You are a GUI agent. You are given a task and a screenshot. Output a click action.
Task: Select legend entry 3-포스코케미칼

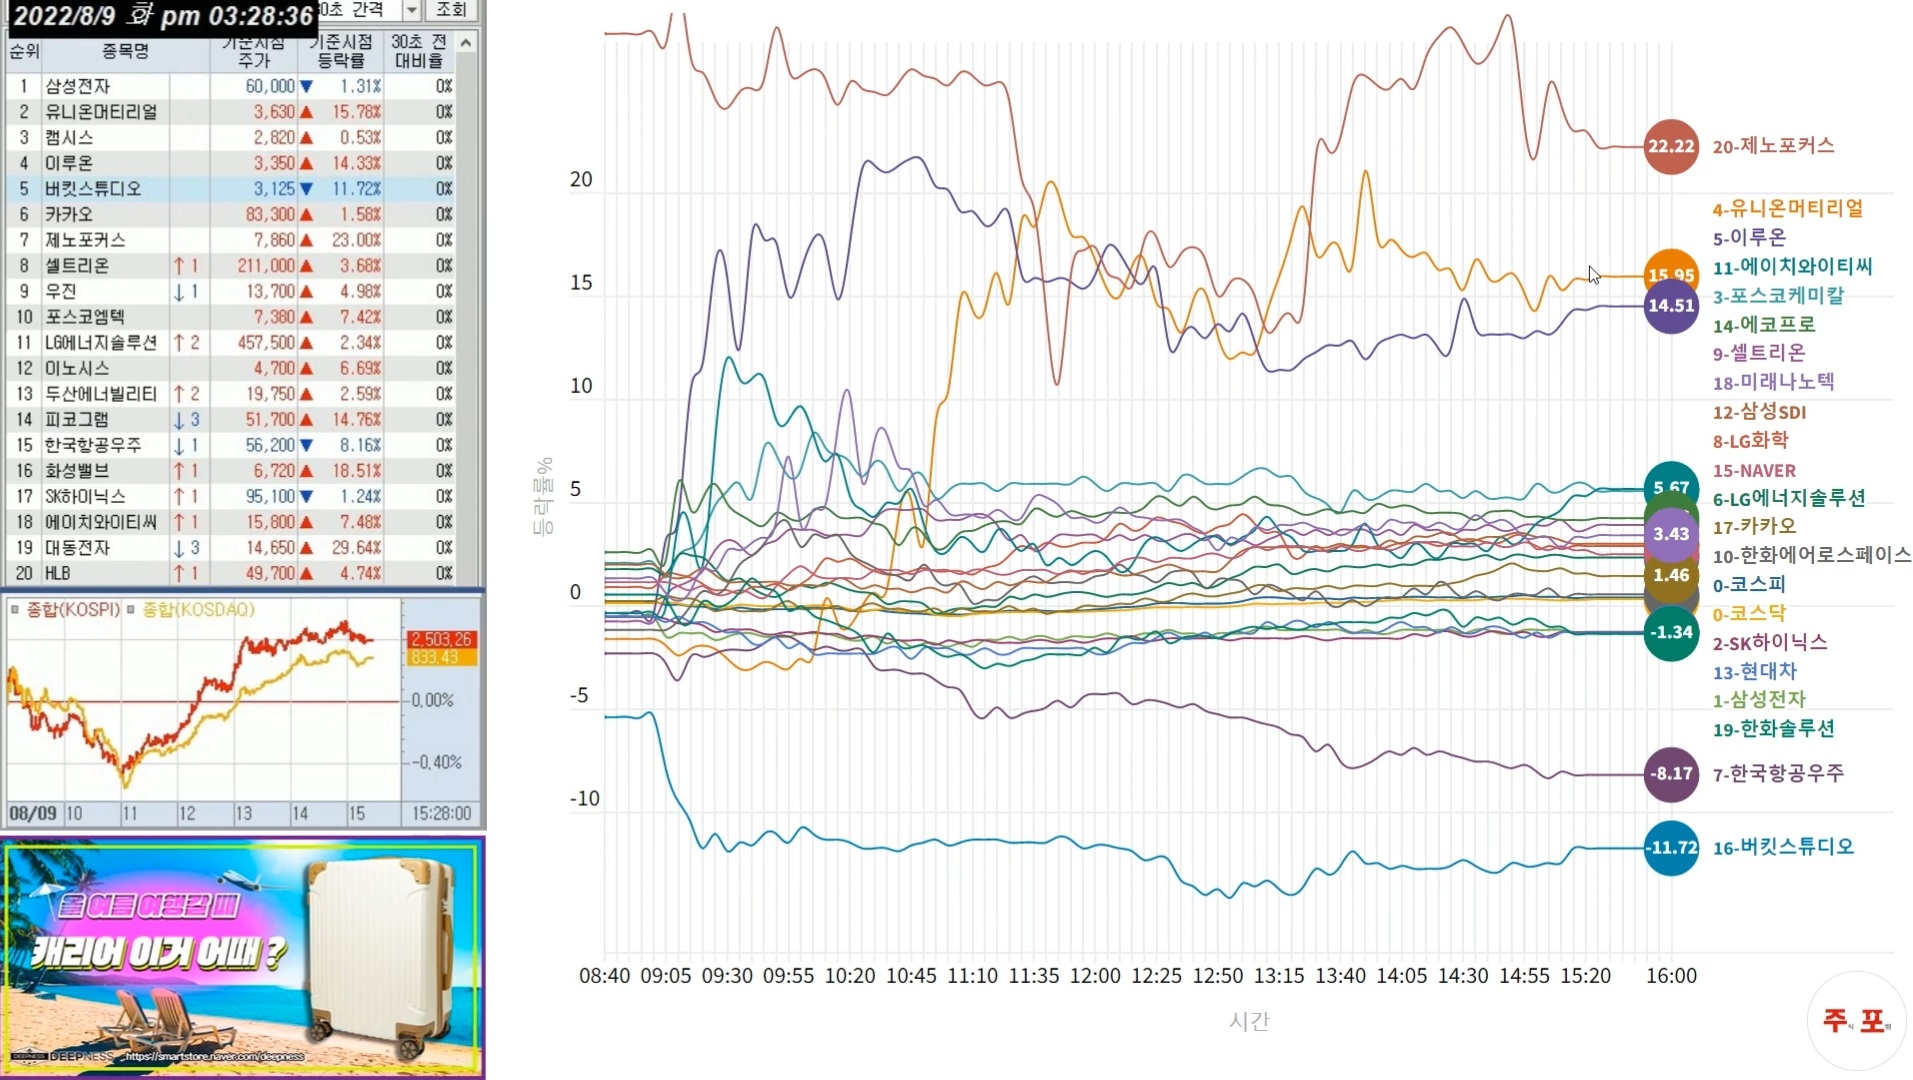(1778, 296)
